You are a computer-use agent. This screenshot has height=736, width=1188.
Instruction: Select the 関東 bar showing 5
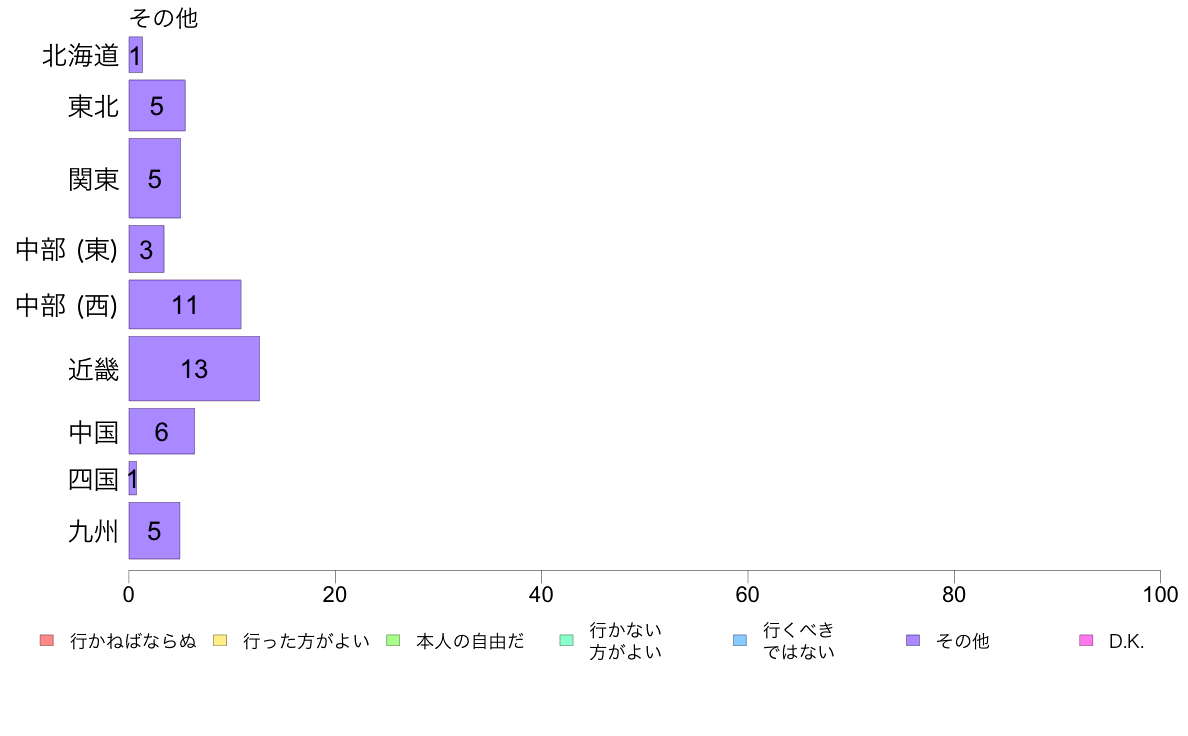(x=155, y=178)
